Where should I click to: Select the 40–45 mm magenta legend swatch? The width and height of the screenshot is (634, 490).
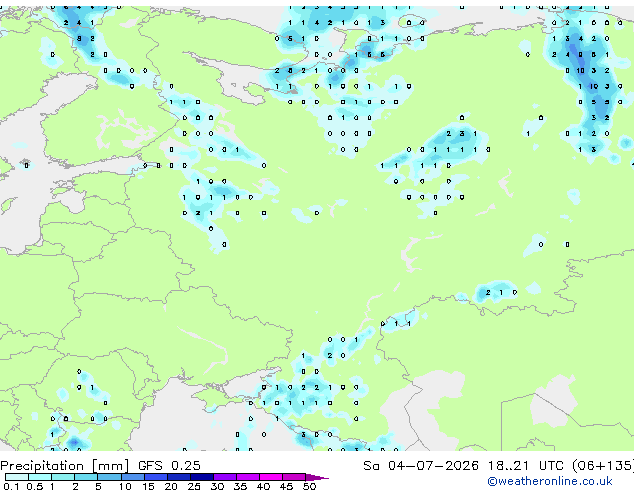click(x=271, y=477)
